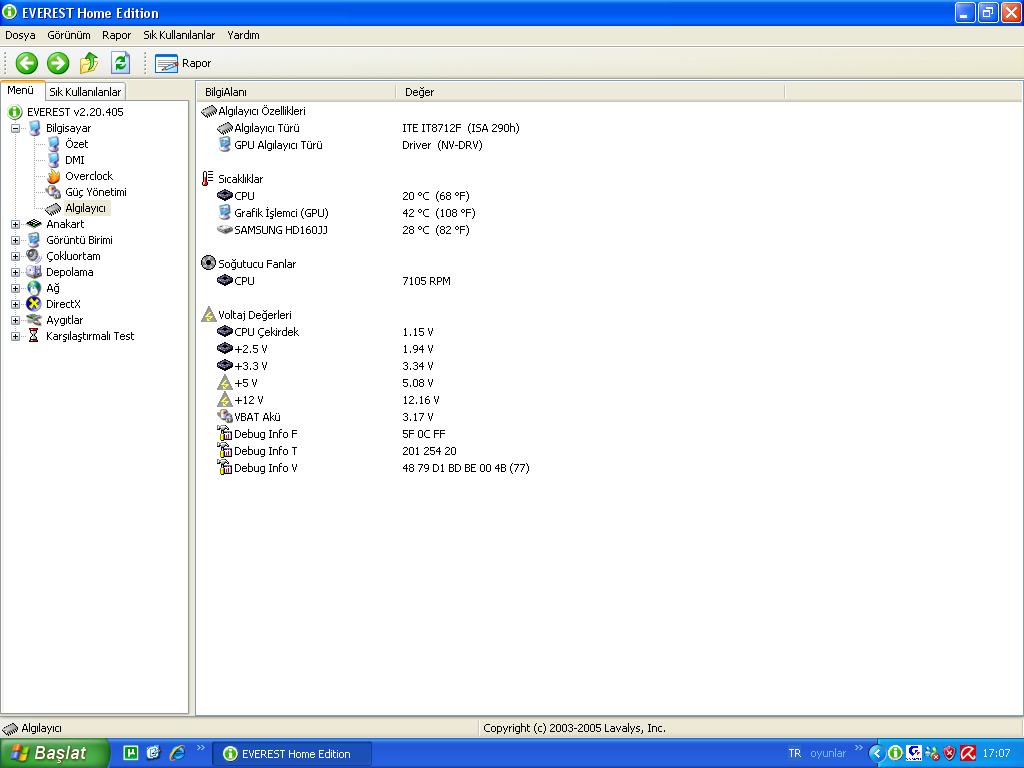Select the +2.5 V voltage row
This screenshot has height=768, width=1024.
tap(325, 349)
